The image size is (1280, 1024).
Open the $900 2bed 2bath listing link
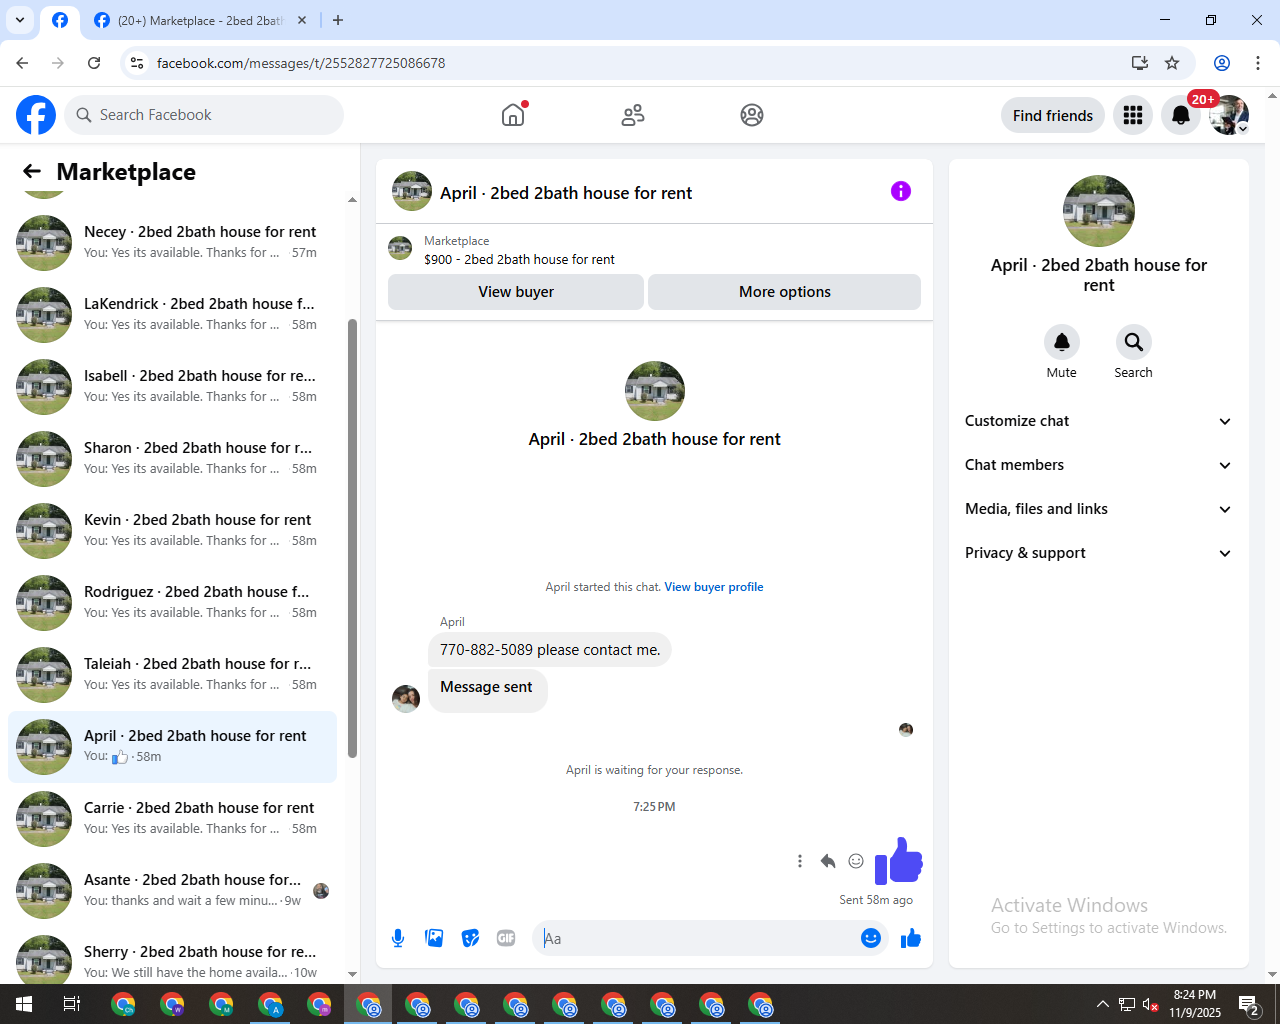[x=519, y=259]
